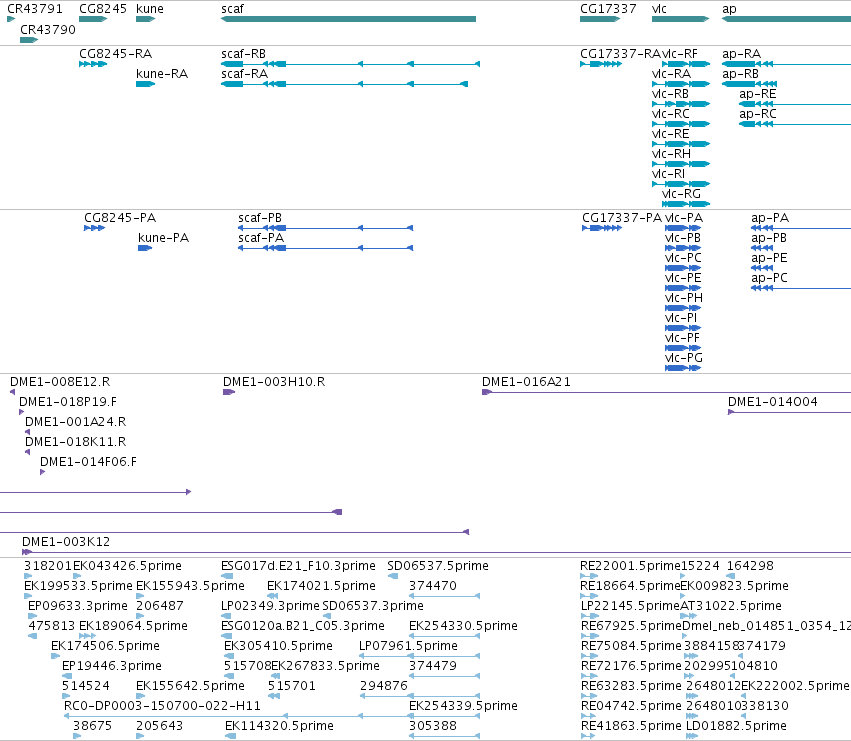Select the ap-RE transcript label

(x=758, y=93)
